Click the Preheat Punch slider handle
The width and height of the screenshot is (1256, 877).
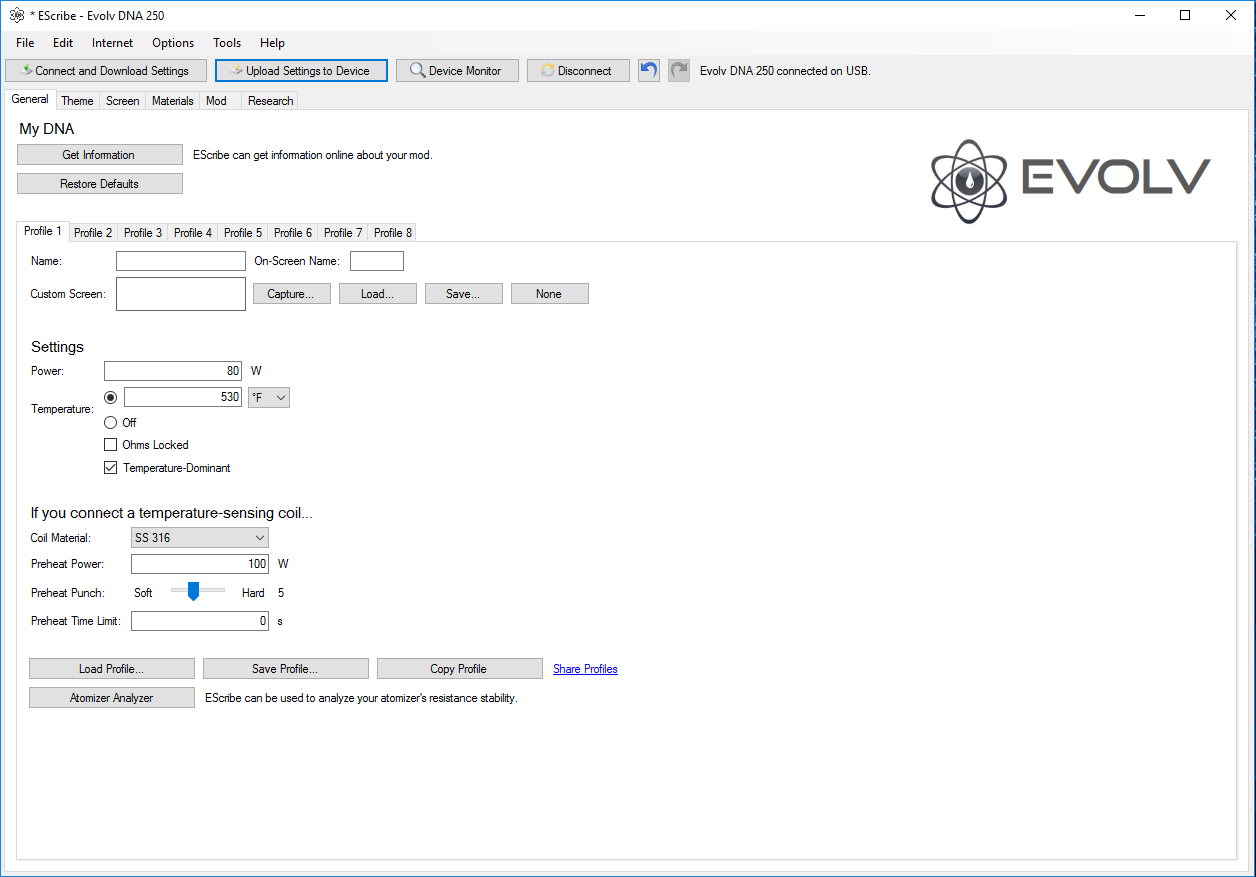(x=193, y=592)
